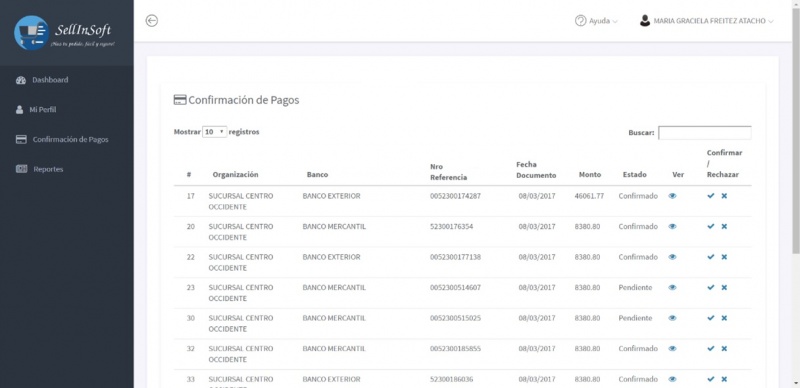
Task: Open the Mostrar registros count dropdown
Action: click(x=214, y=132)
